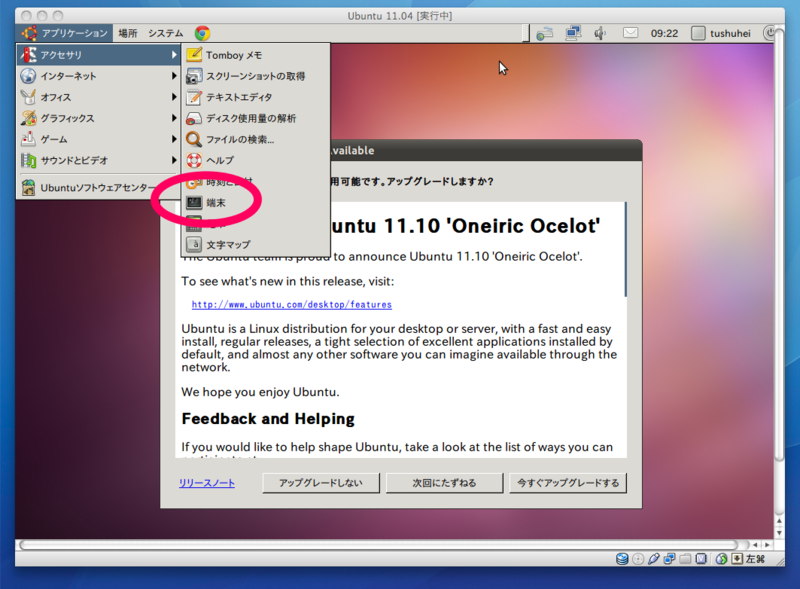Launch 端末 terminal
This screenshot has width=800, height=589.
point(256,203)
